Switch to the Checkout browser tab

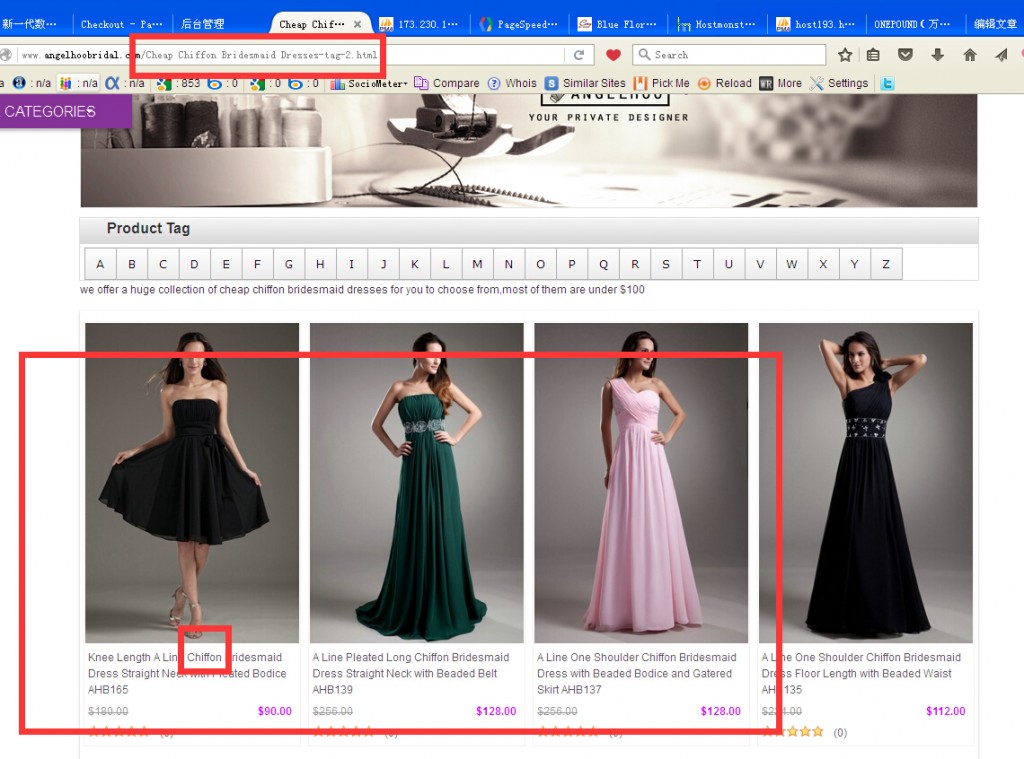click(120, 24)
